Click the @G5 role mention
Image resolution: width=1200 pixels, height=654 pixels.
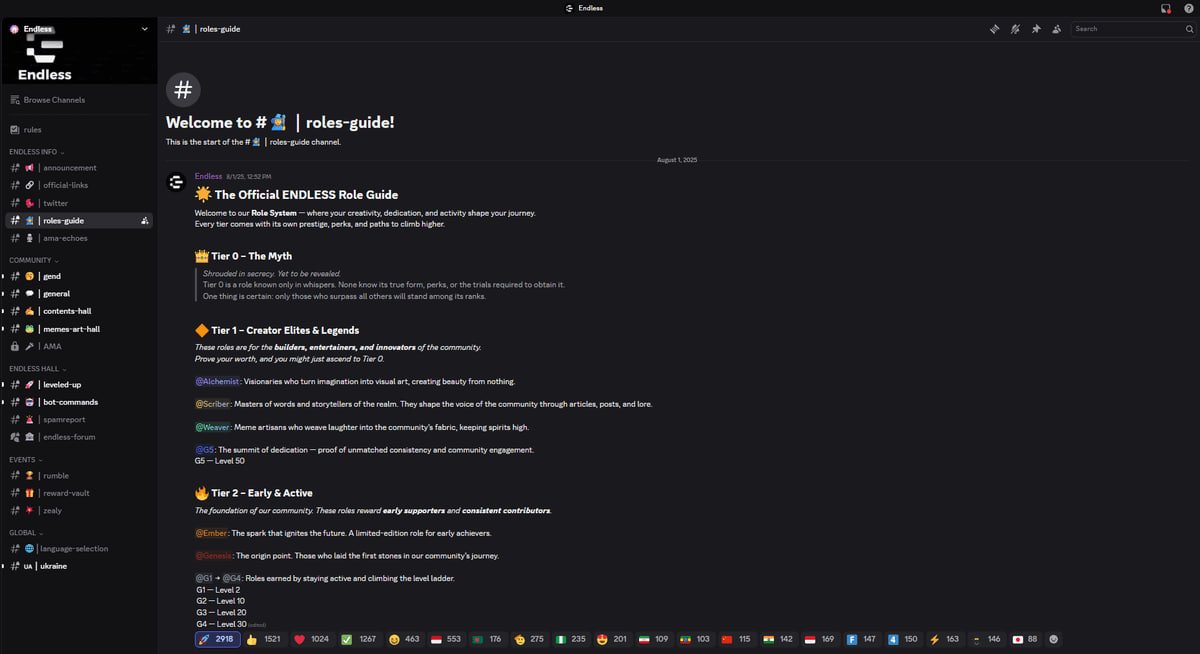pyautogui.click(x=204, y=450)
